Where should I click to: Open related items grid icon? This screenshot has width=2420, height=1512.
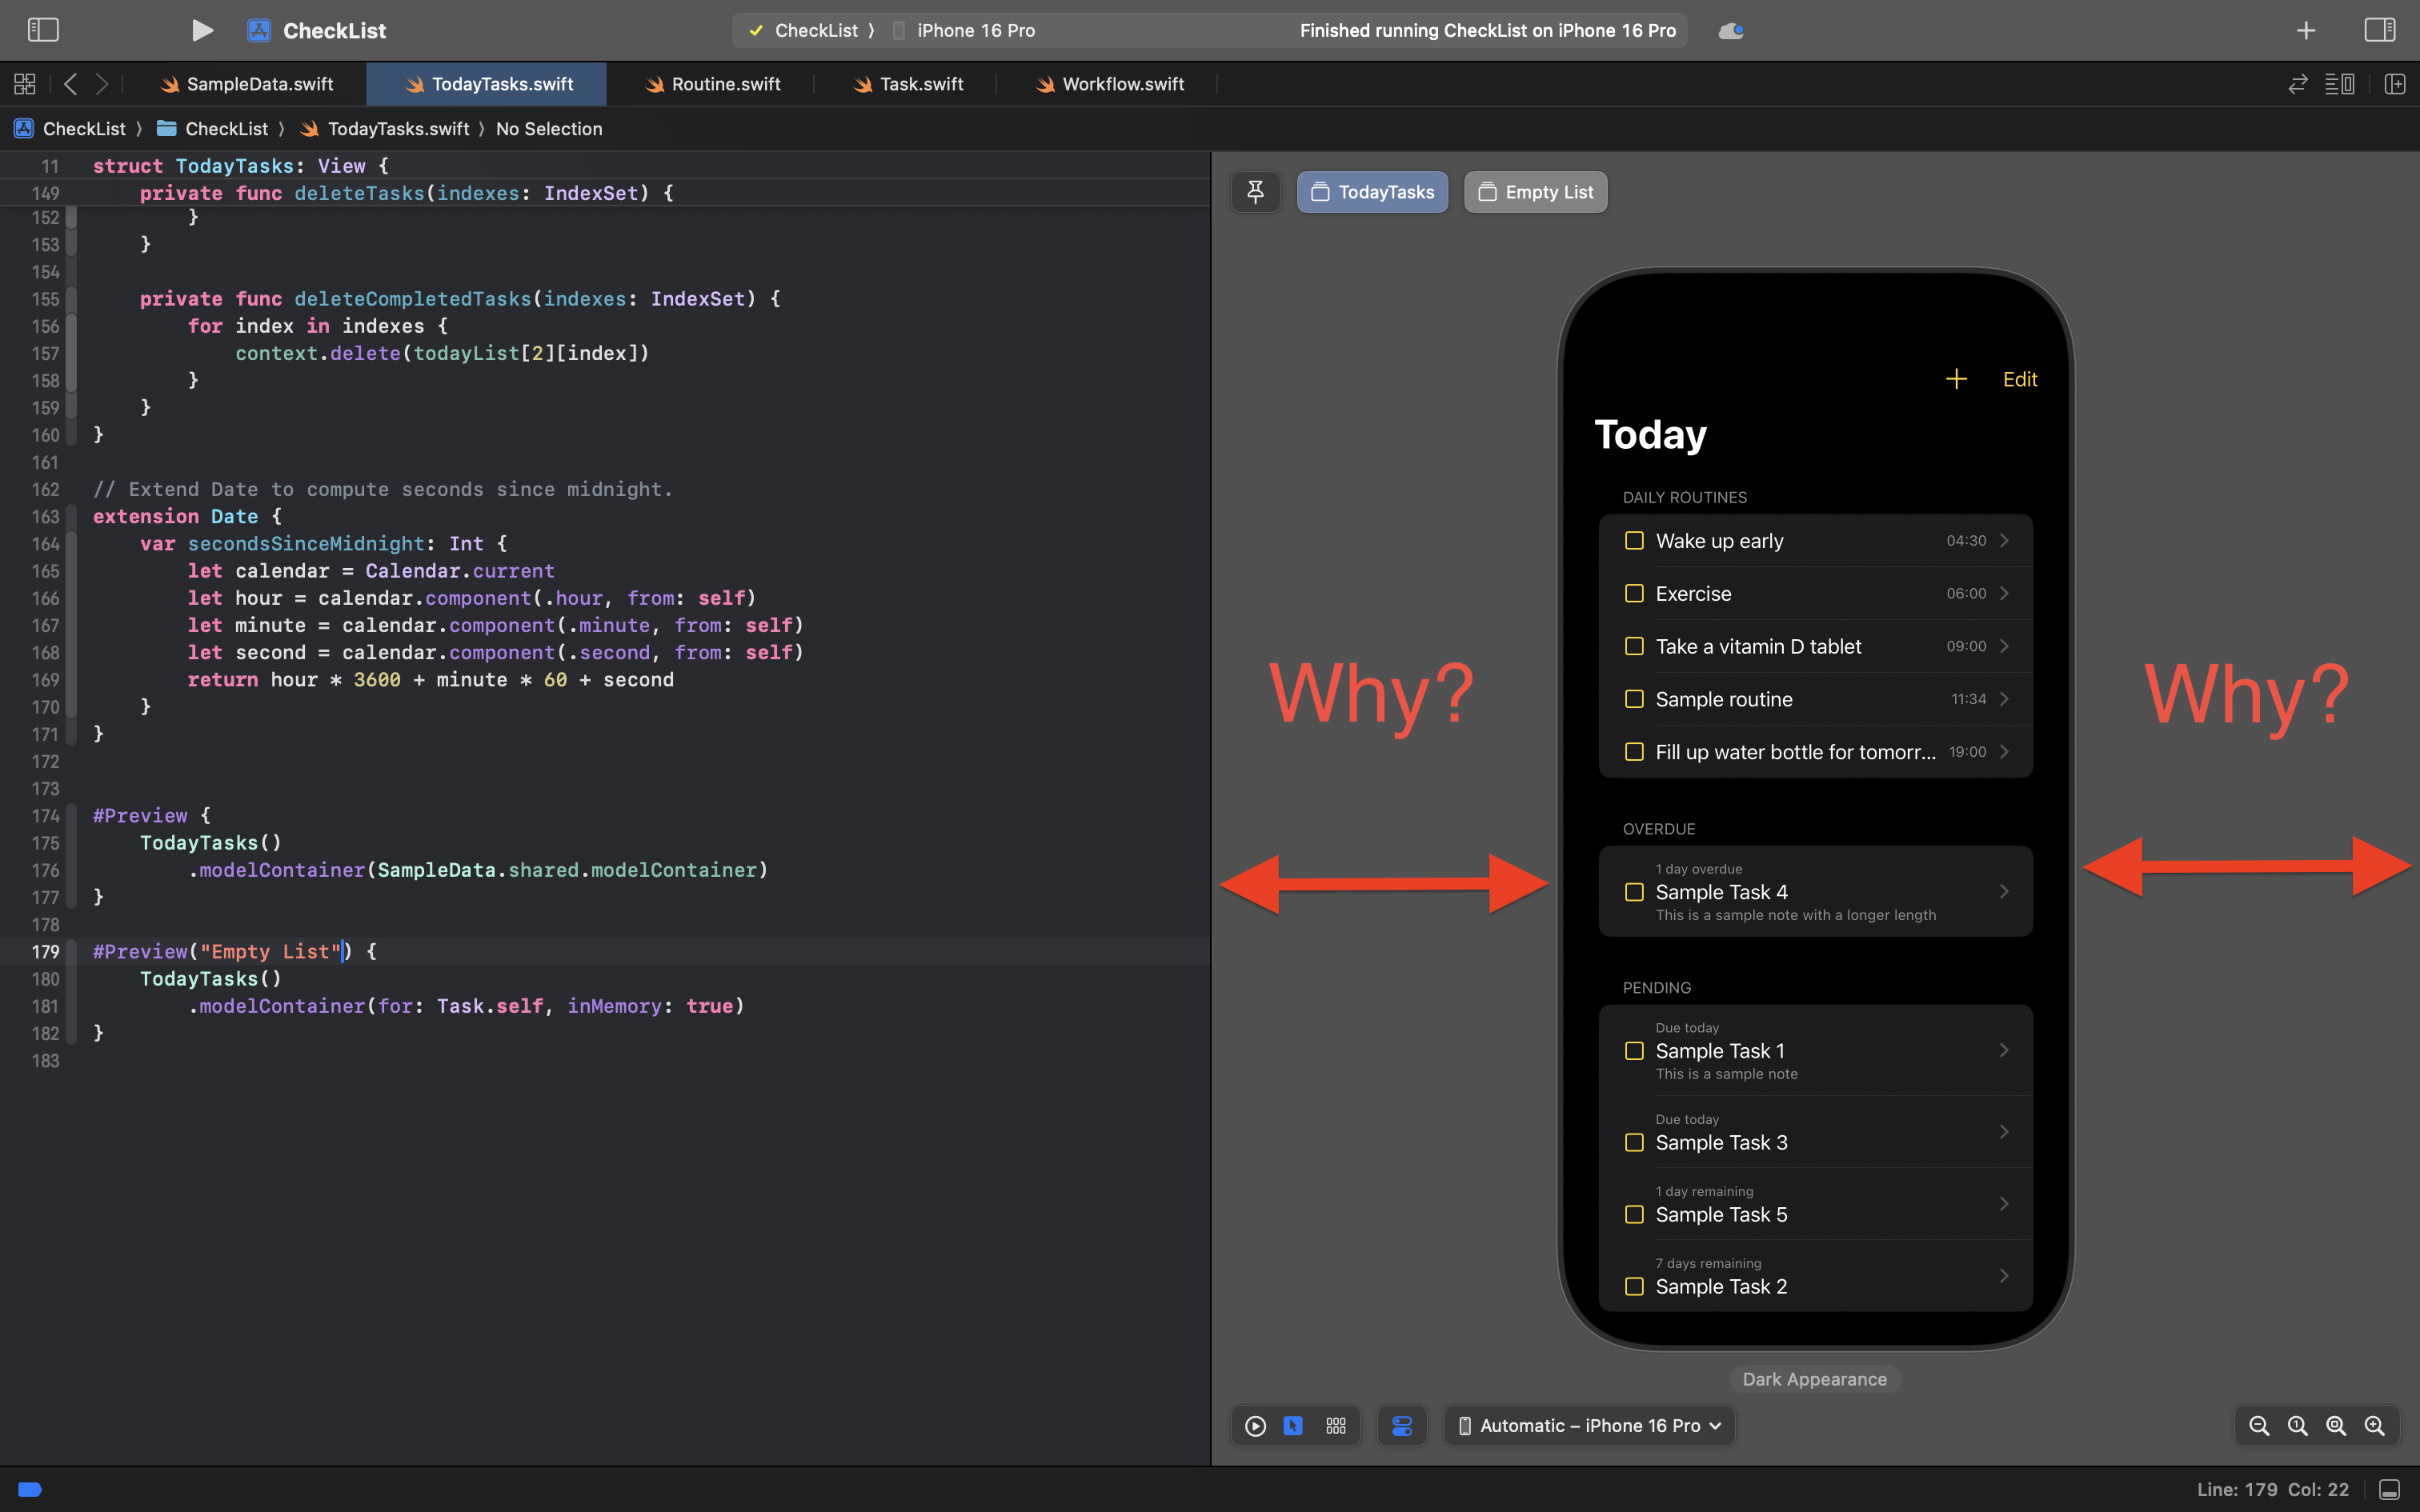[x=25, y=84]
